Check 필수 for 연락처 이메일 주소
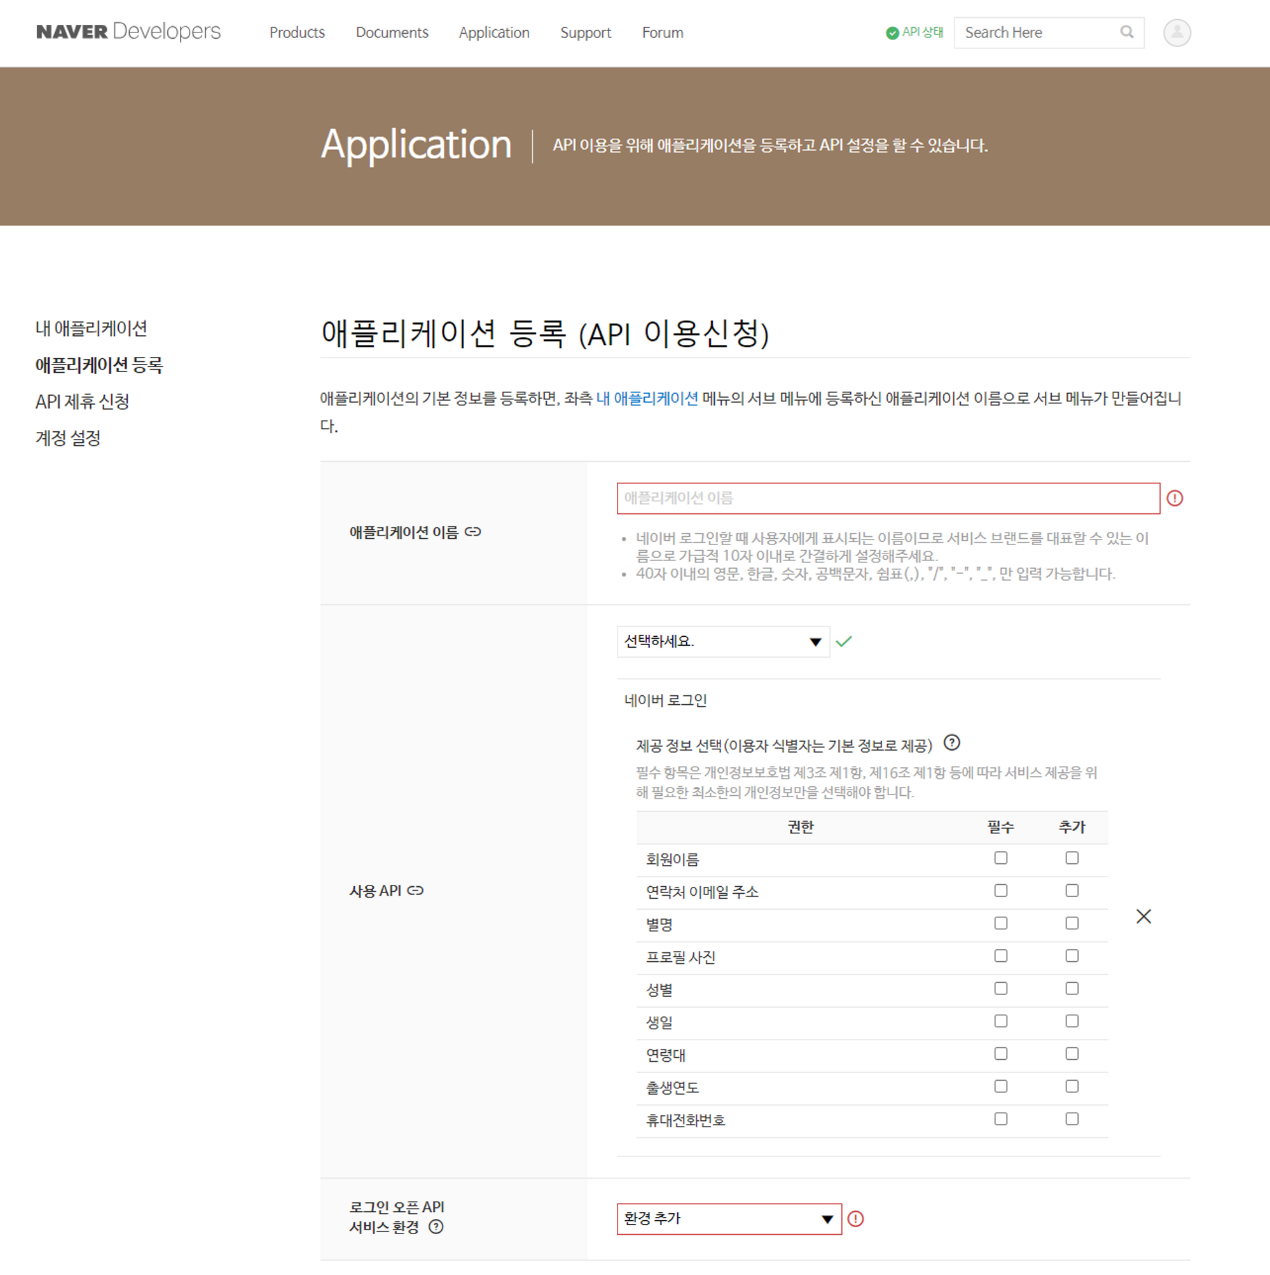The width and height of the screenshot is (1270, 1275). pyautogui.click(x=1001, y=891)
